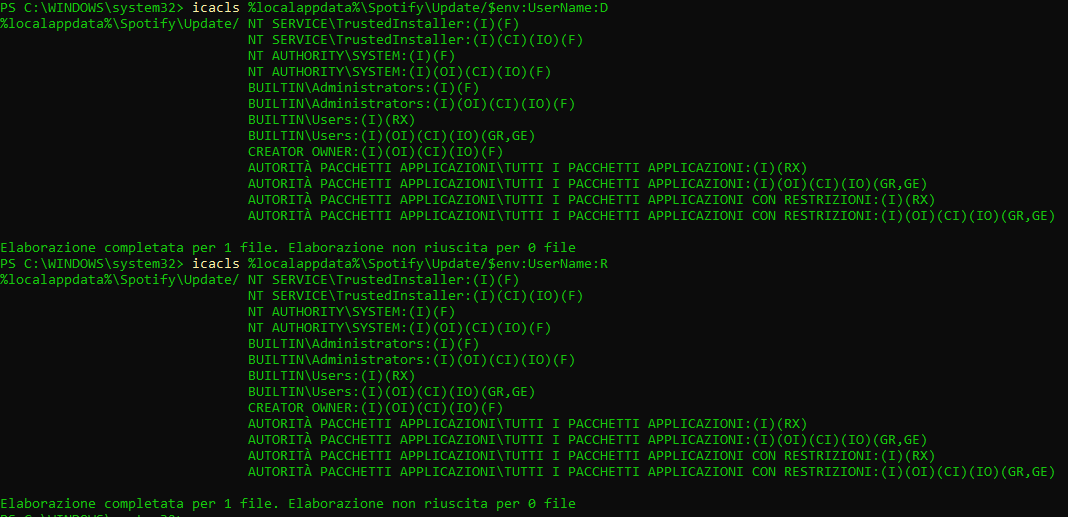The width and height of the screenshot is (1068, 517).
Task: Click TrustedInstaller:(I)(CI)(IO)(F) line in the second output
Action: point(415,296)
